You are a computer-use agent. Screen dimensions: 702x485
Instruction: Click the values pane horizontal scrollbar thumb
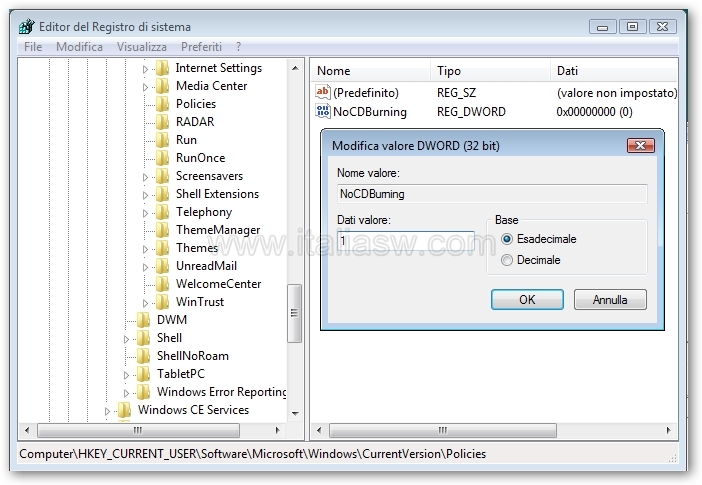(443, 430)
